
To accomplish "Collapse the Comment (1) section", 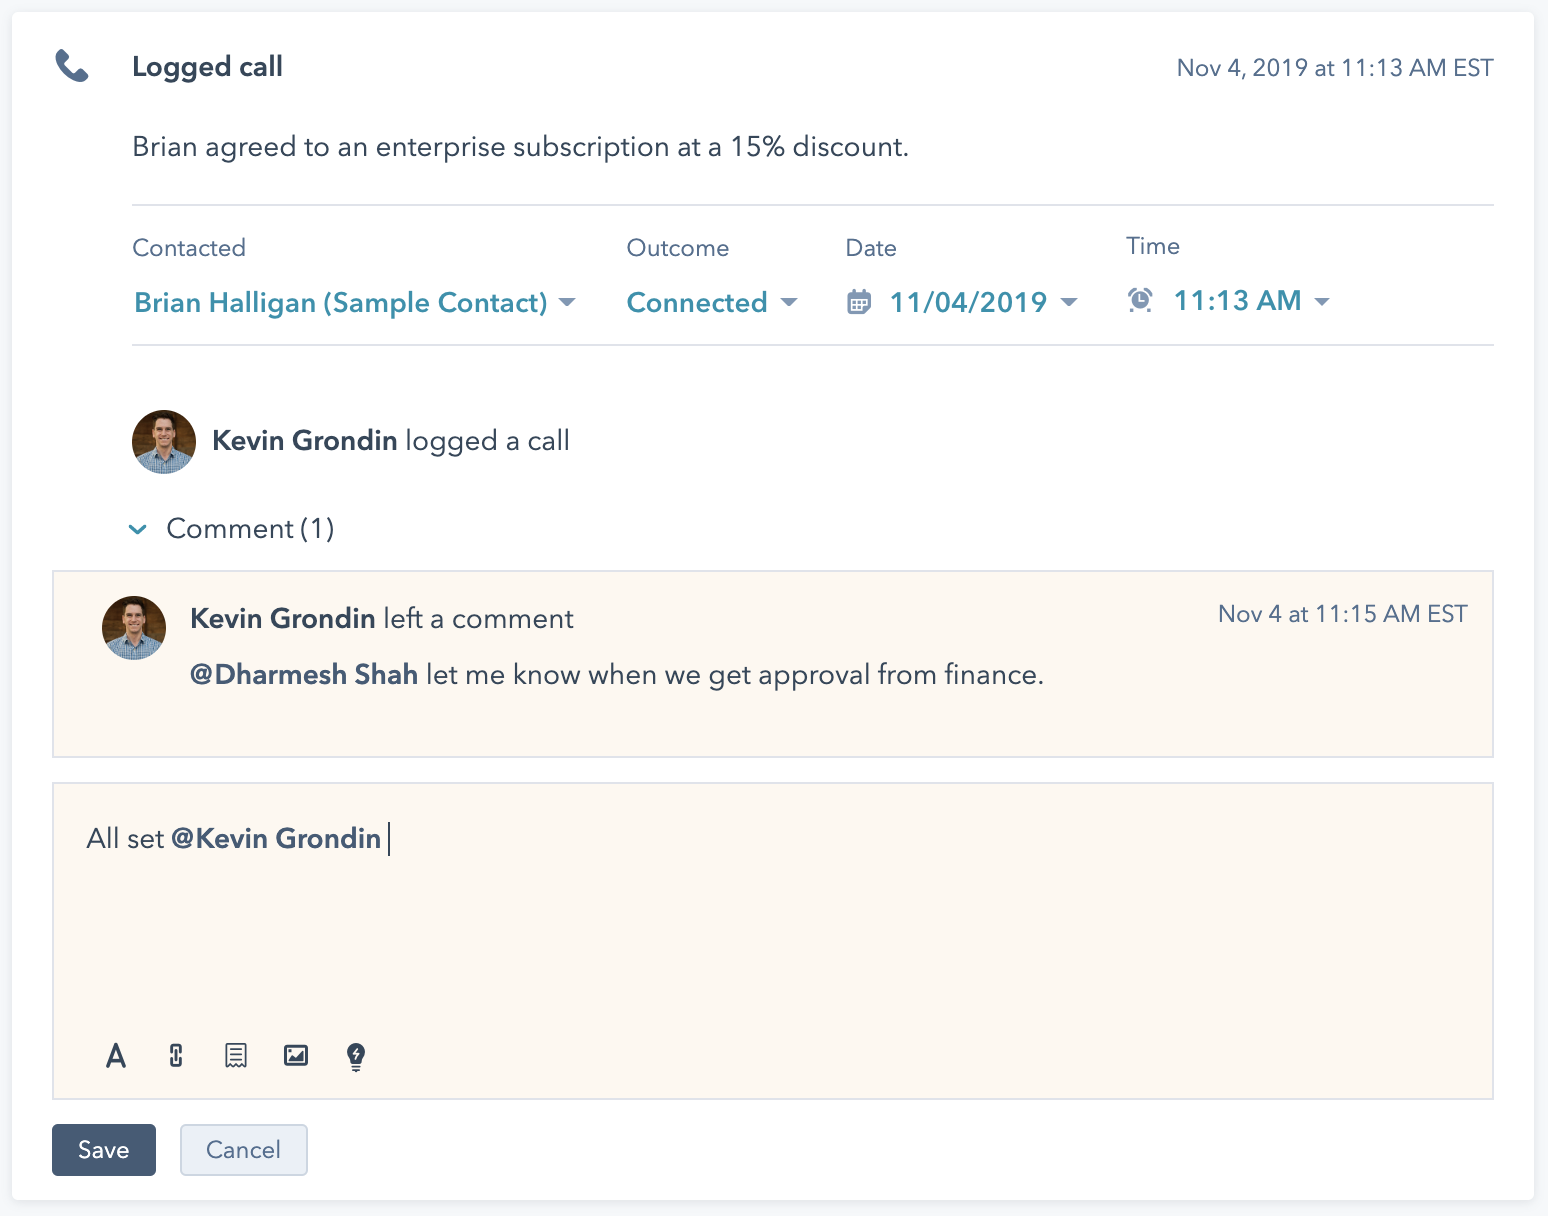I will point(139,529).
